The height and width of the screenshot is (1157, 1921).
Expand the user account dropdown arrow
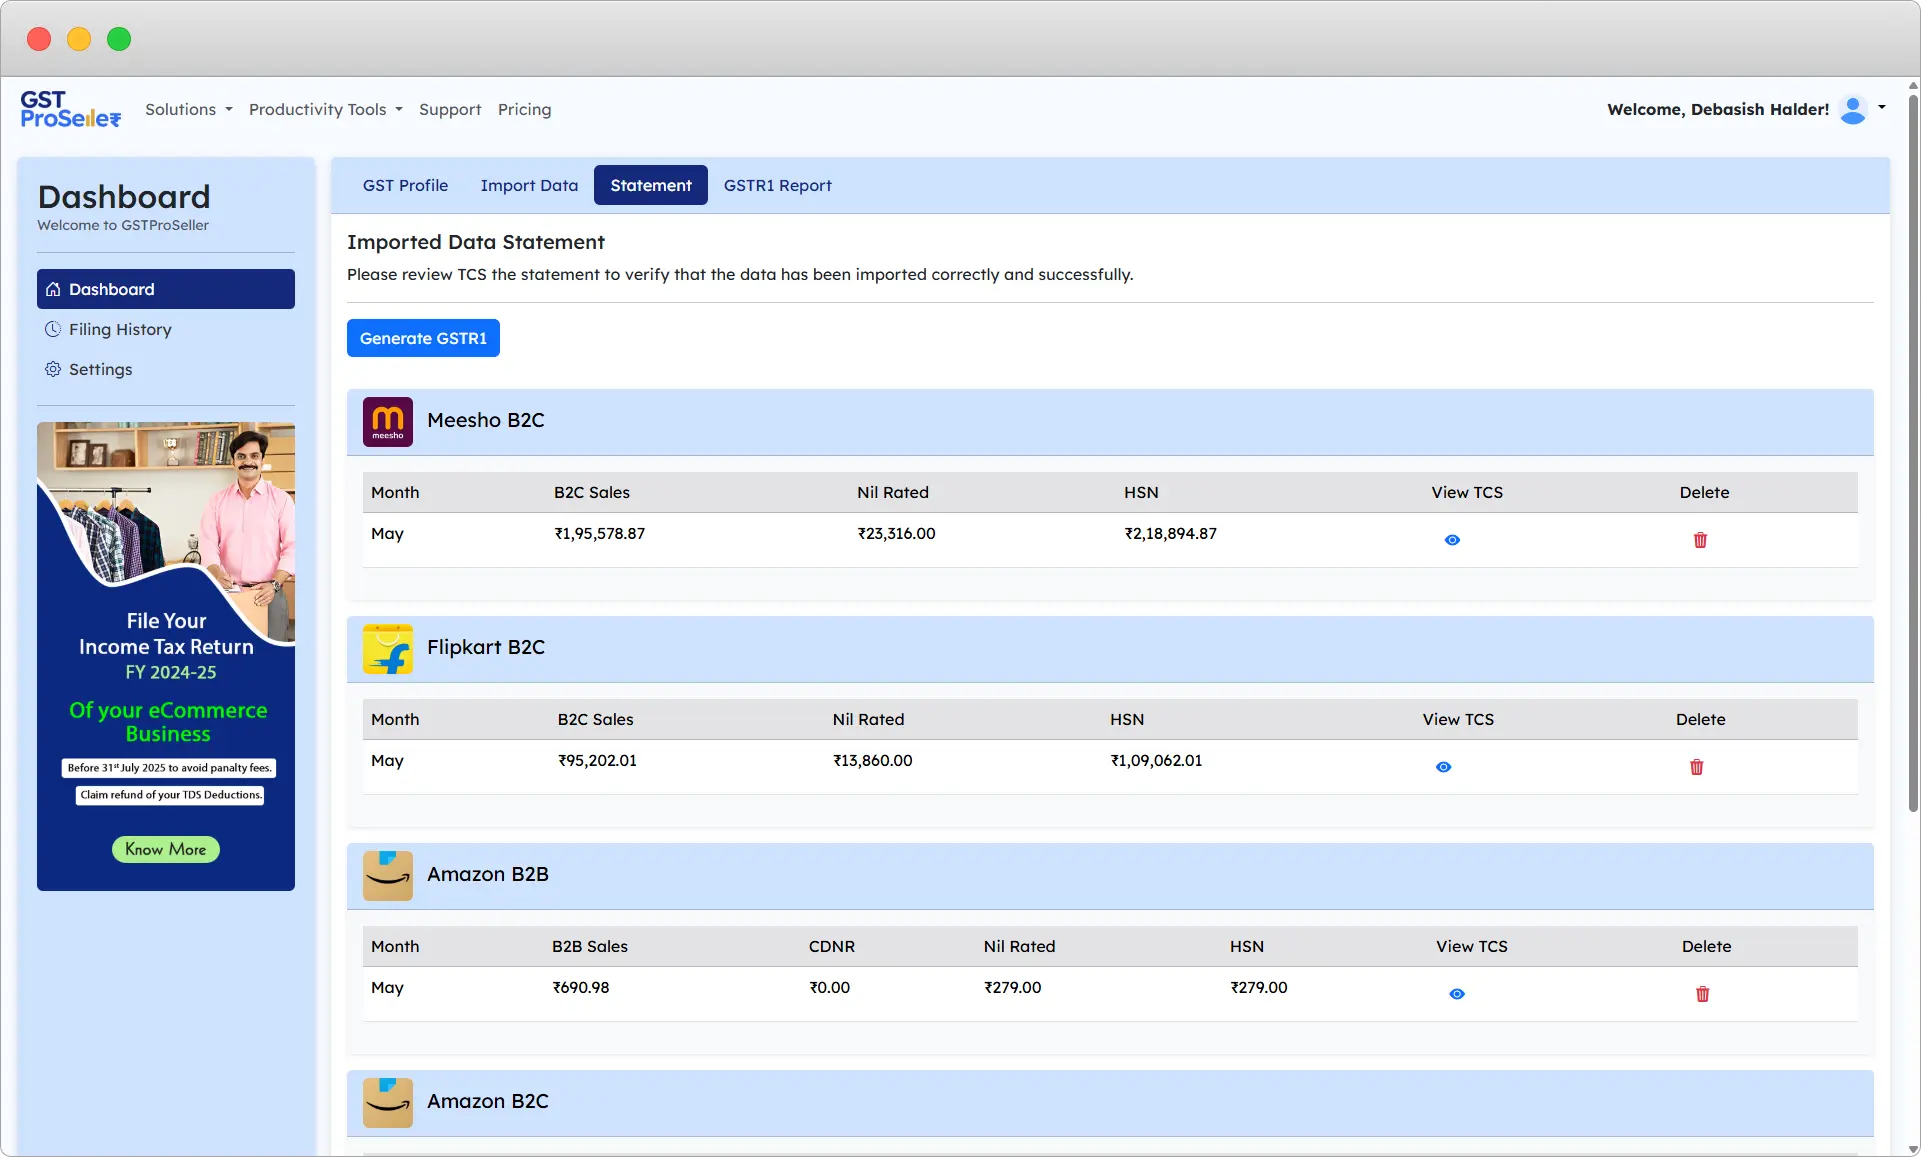click(1882, 107)
